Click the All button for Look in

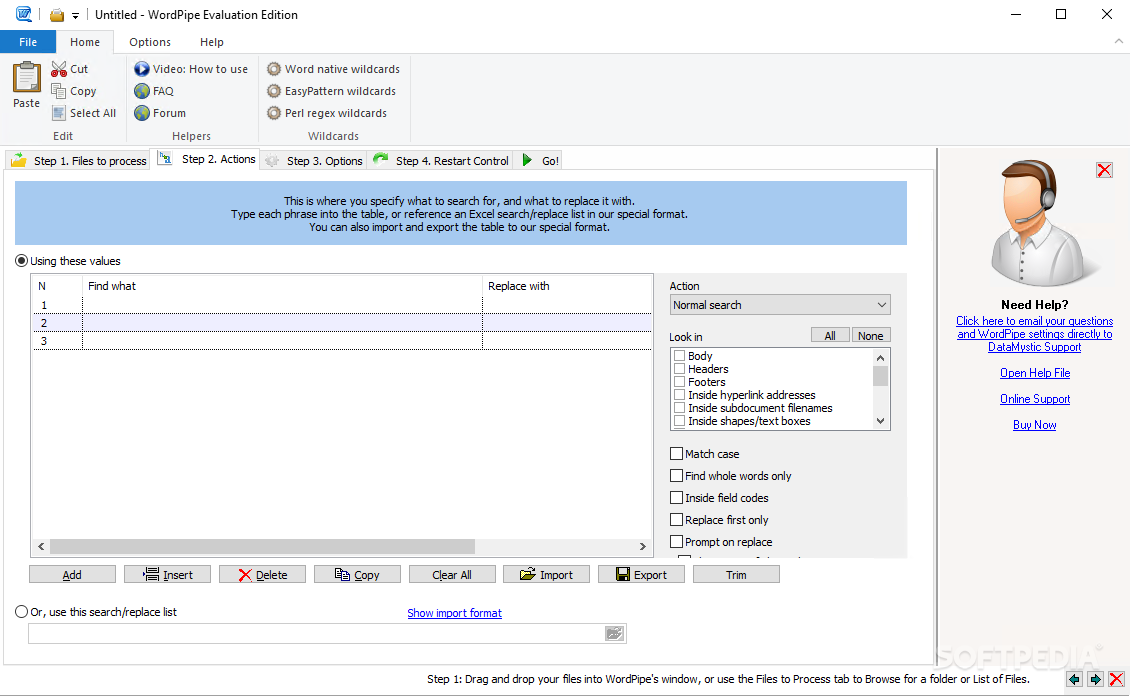coord(829,336)
